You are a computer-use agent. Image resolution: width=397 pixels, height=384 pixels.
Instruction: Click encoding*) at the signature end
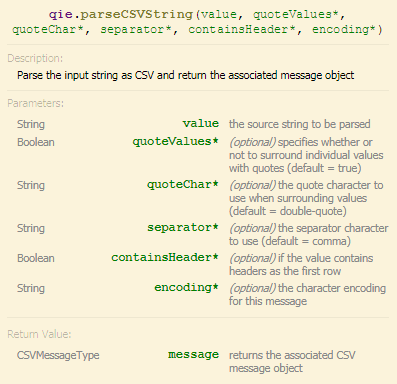[x=347, y=30]
